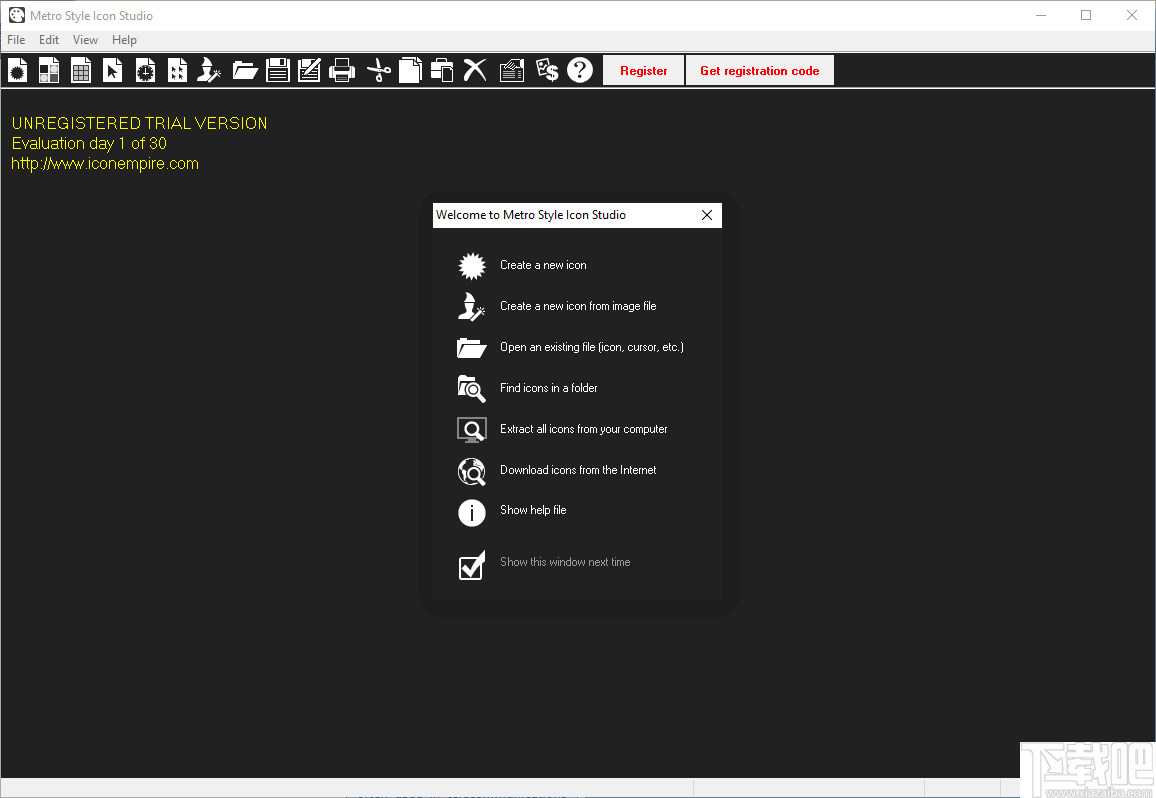1156x798 pixels.
Task: Select Show help file
Action: (533, 510)
